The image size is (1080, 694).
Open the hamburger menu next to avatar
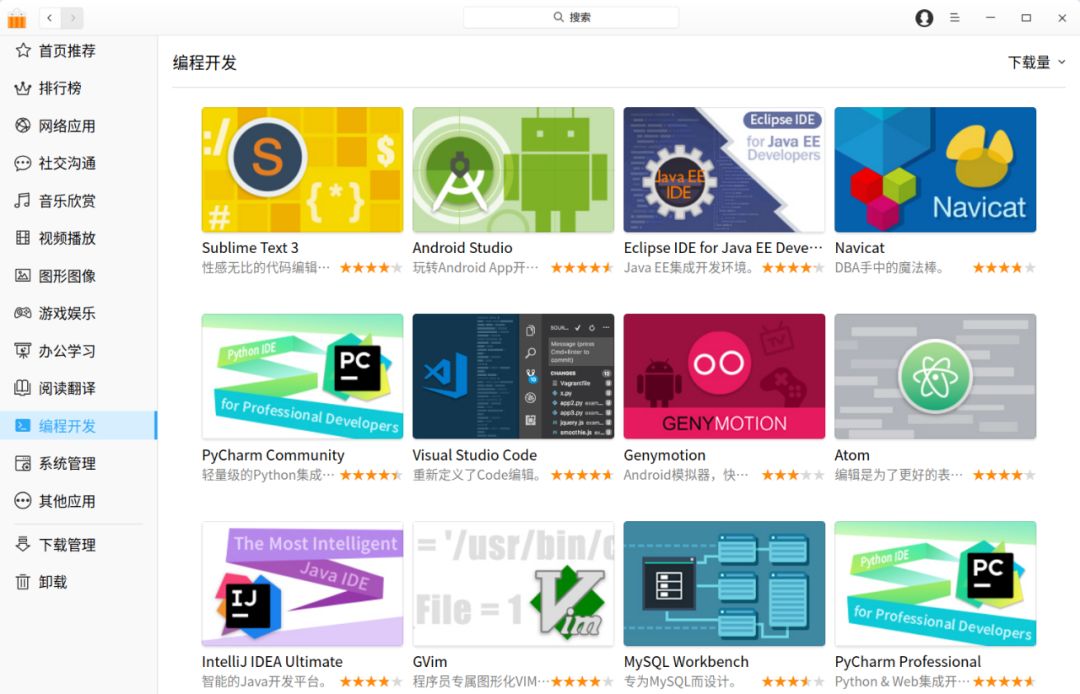[956, 17]
